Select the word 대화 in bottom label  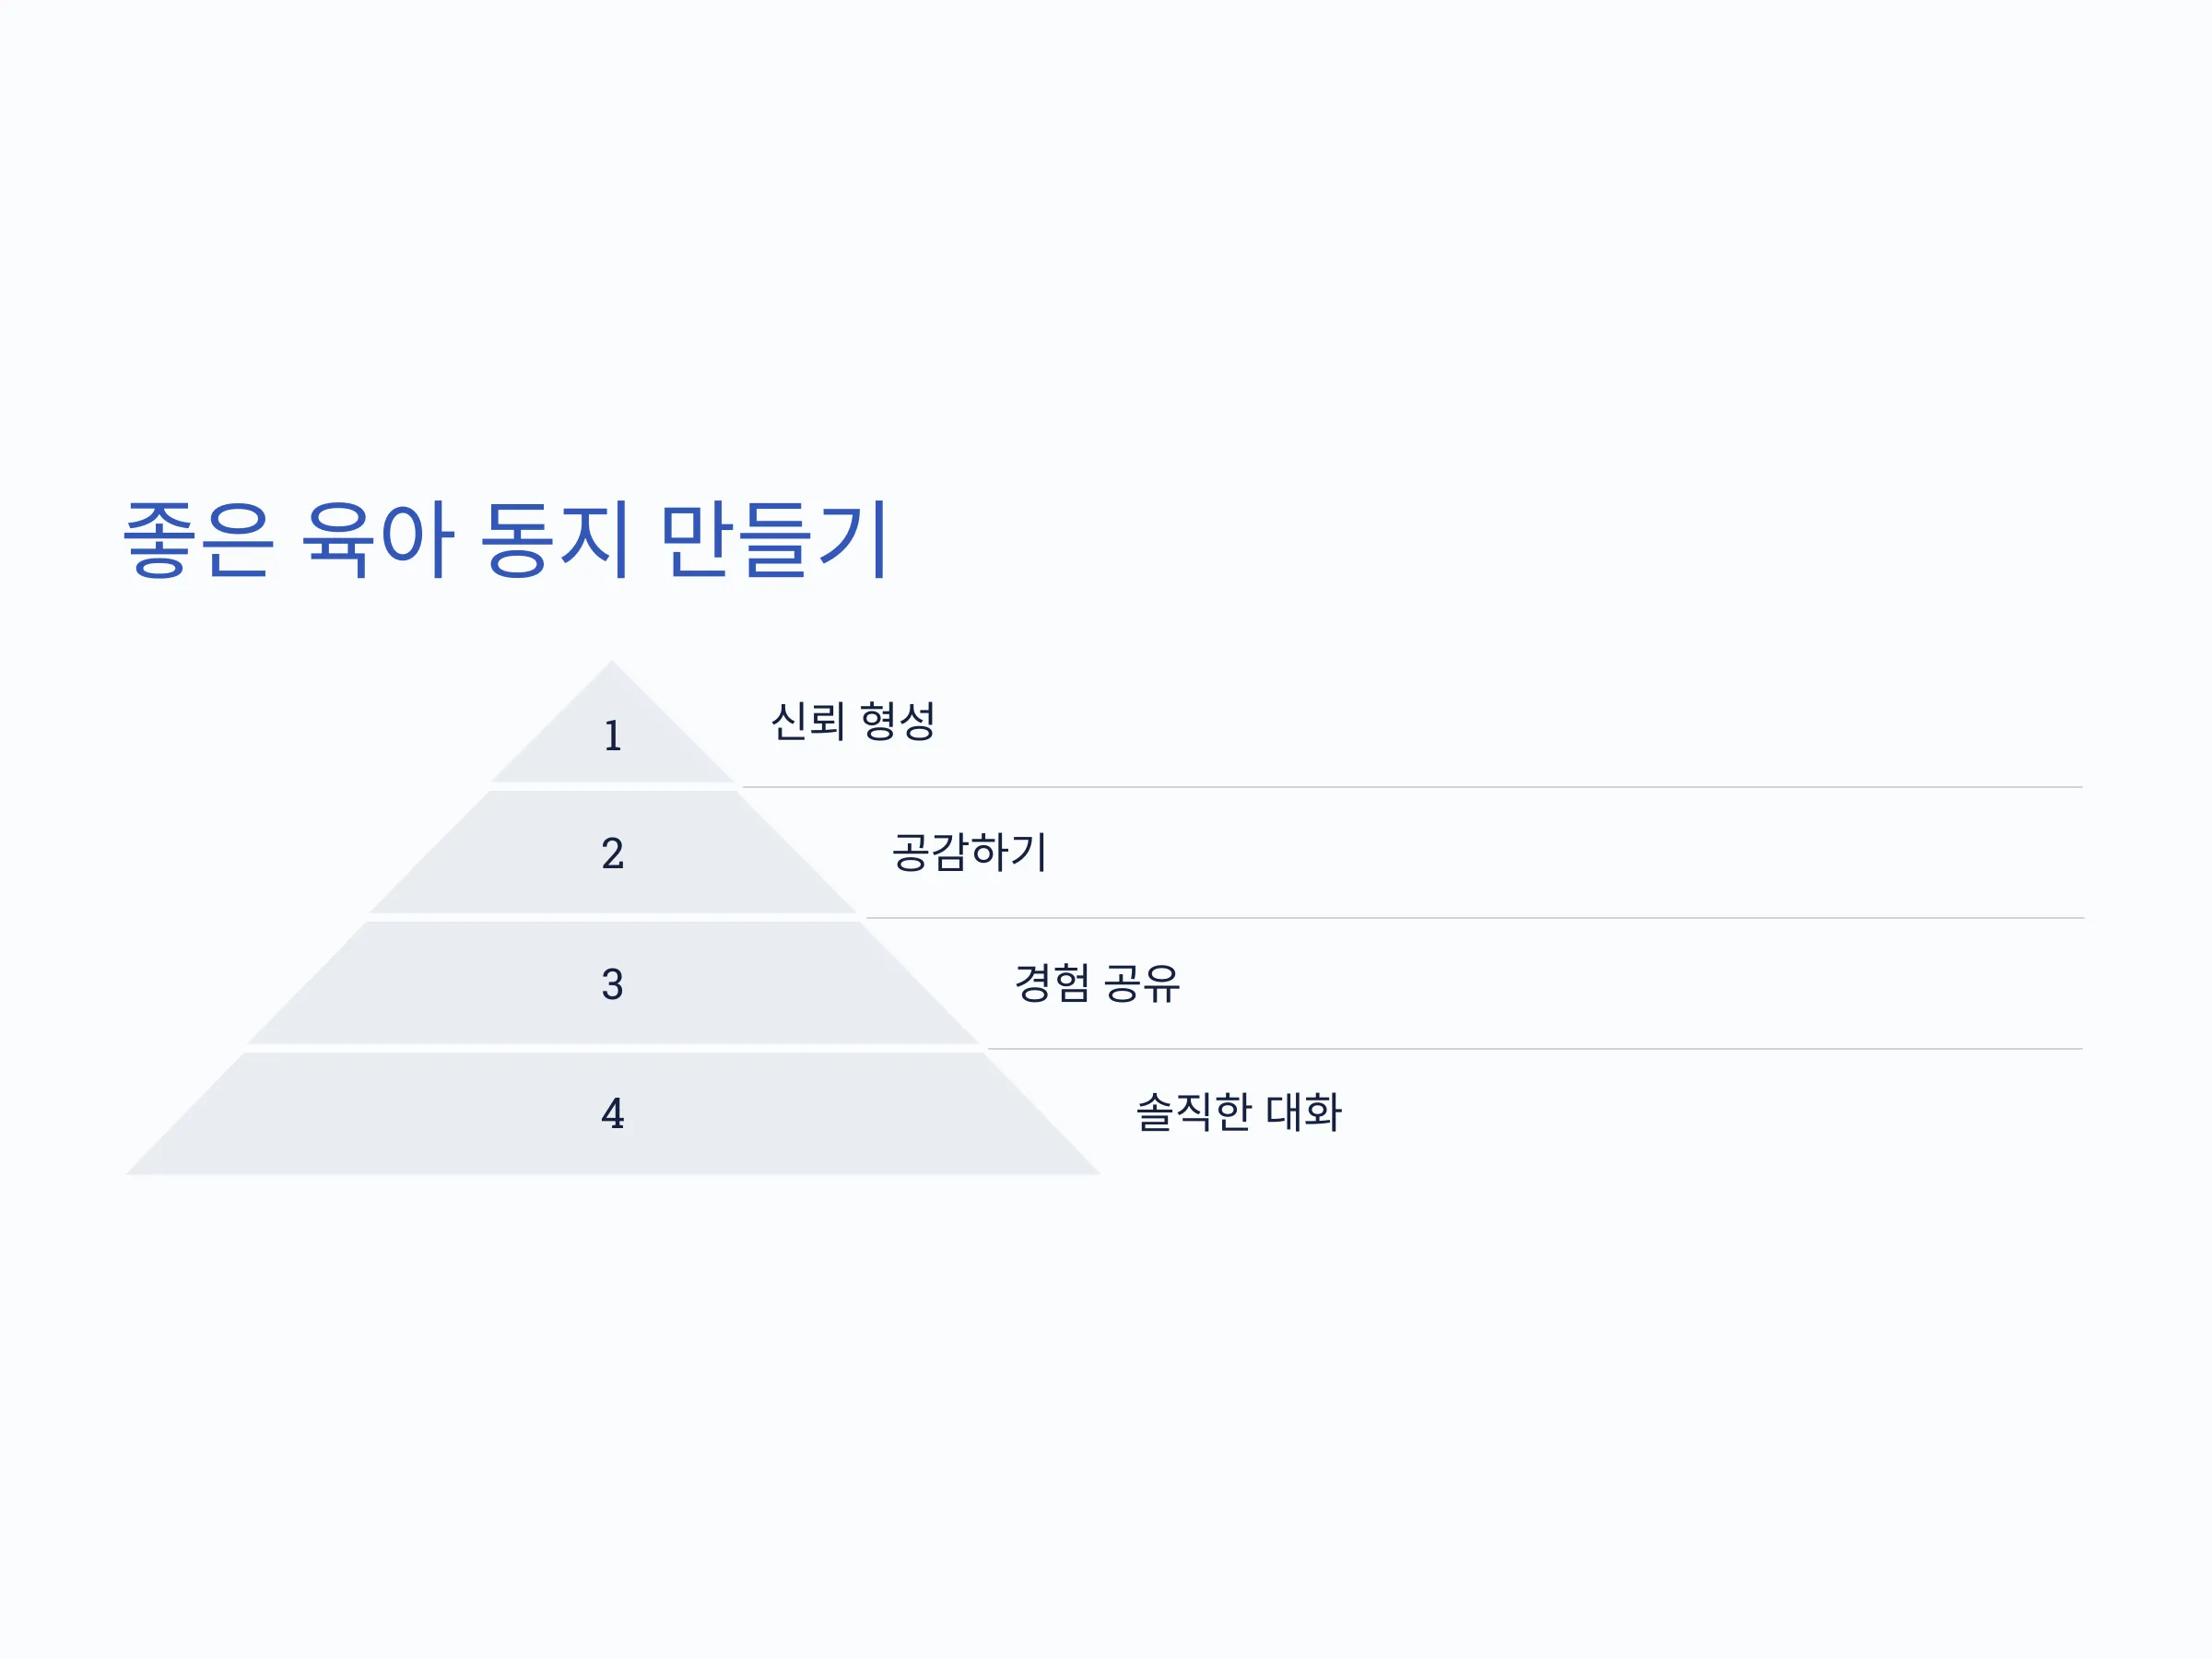(x=1304, y=1112)
